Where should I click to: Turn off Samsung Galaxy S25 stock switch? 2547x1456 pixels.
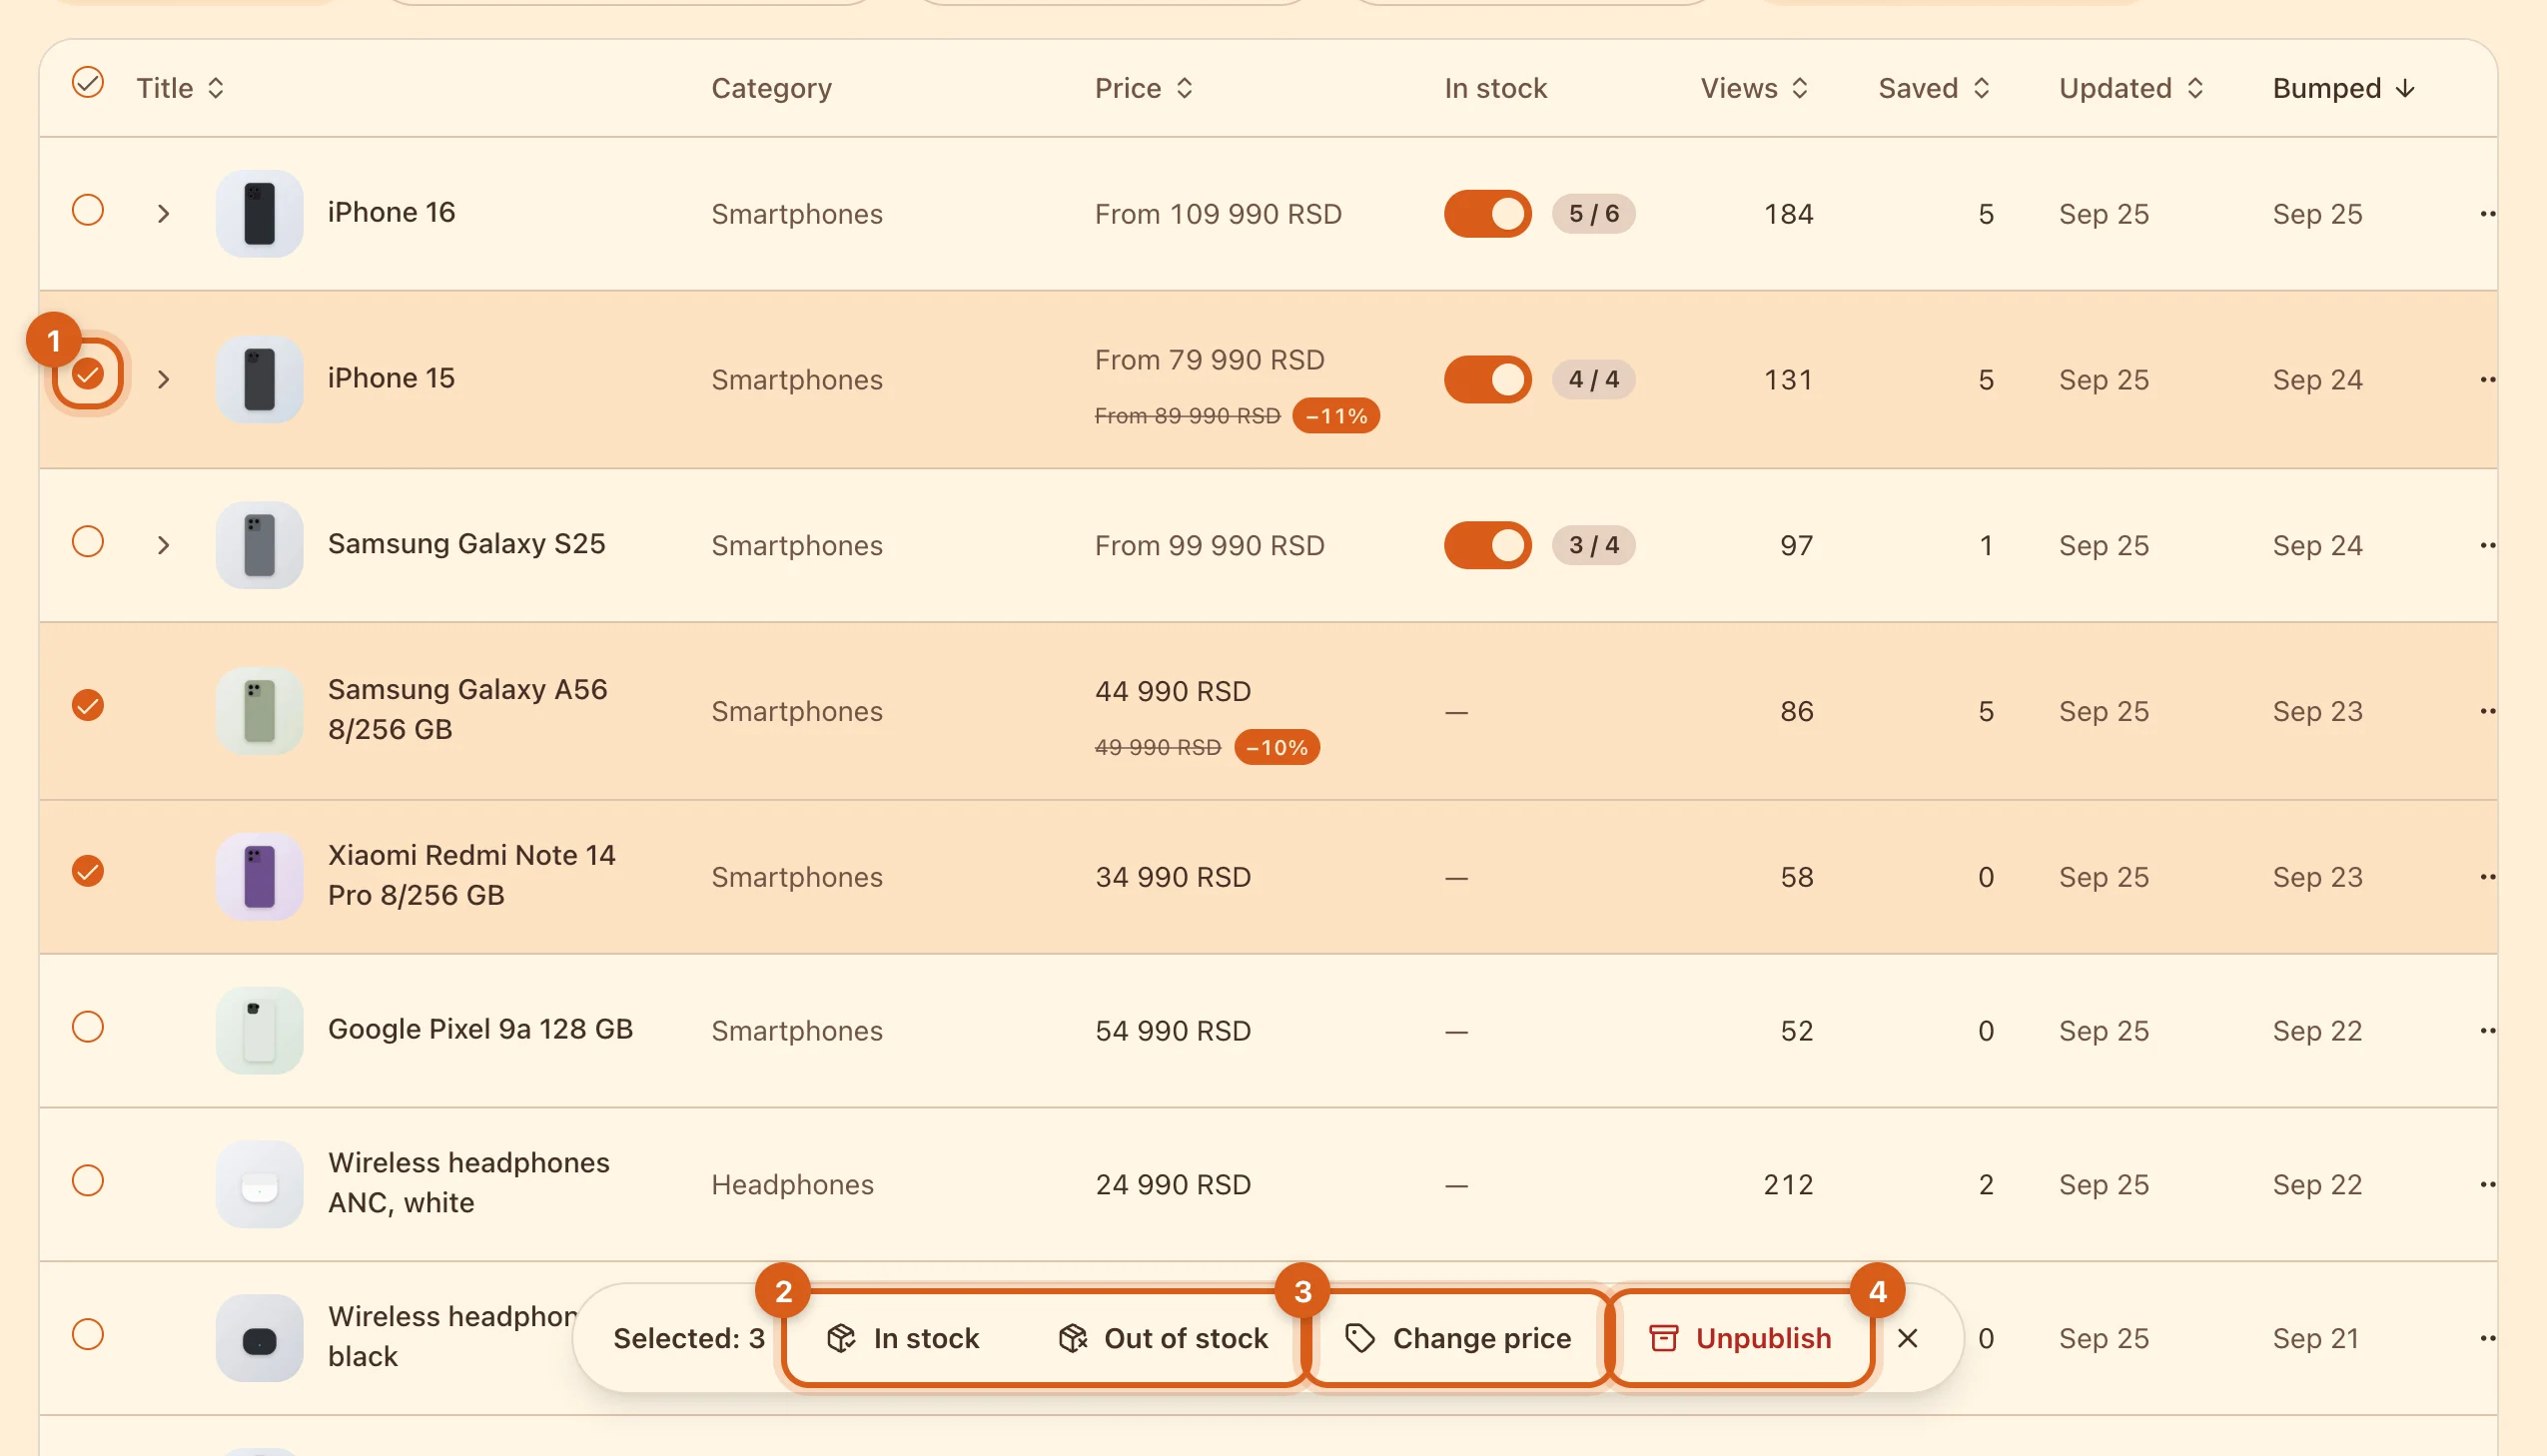point(1487,546)
